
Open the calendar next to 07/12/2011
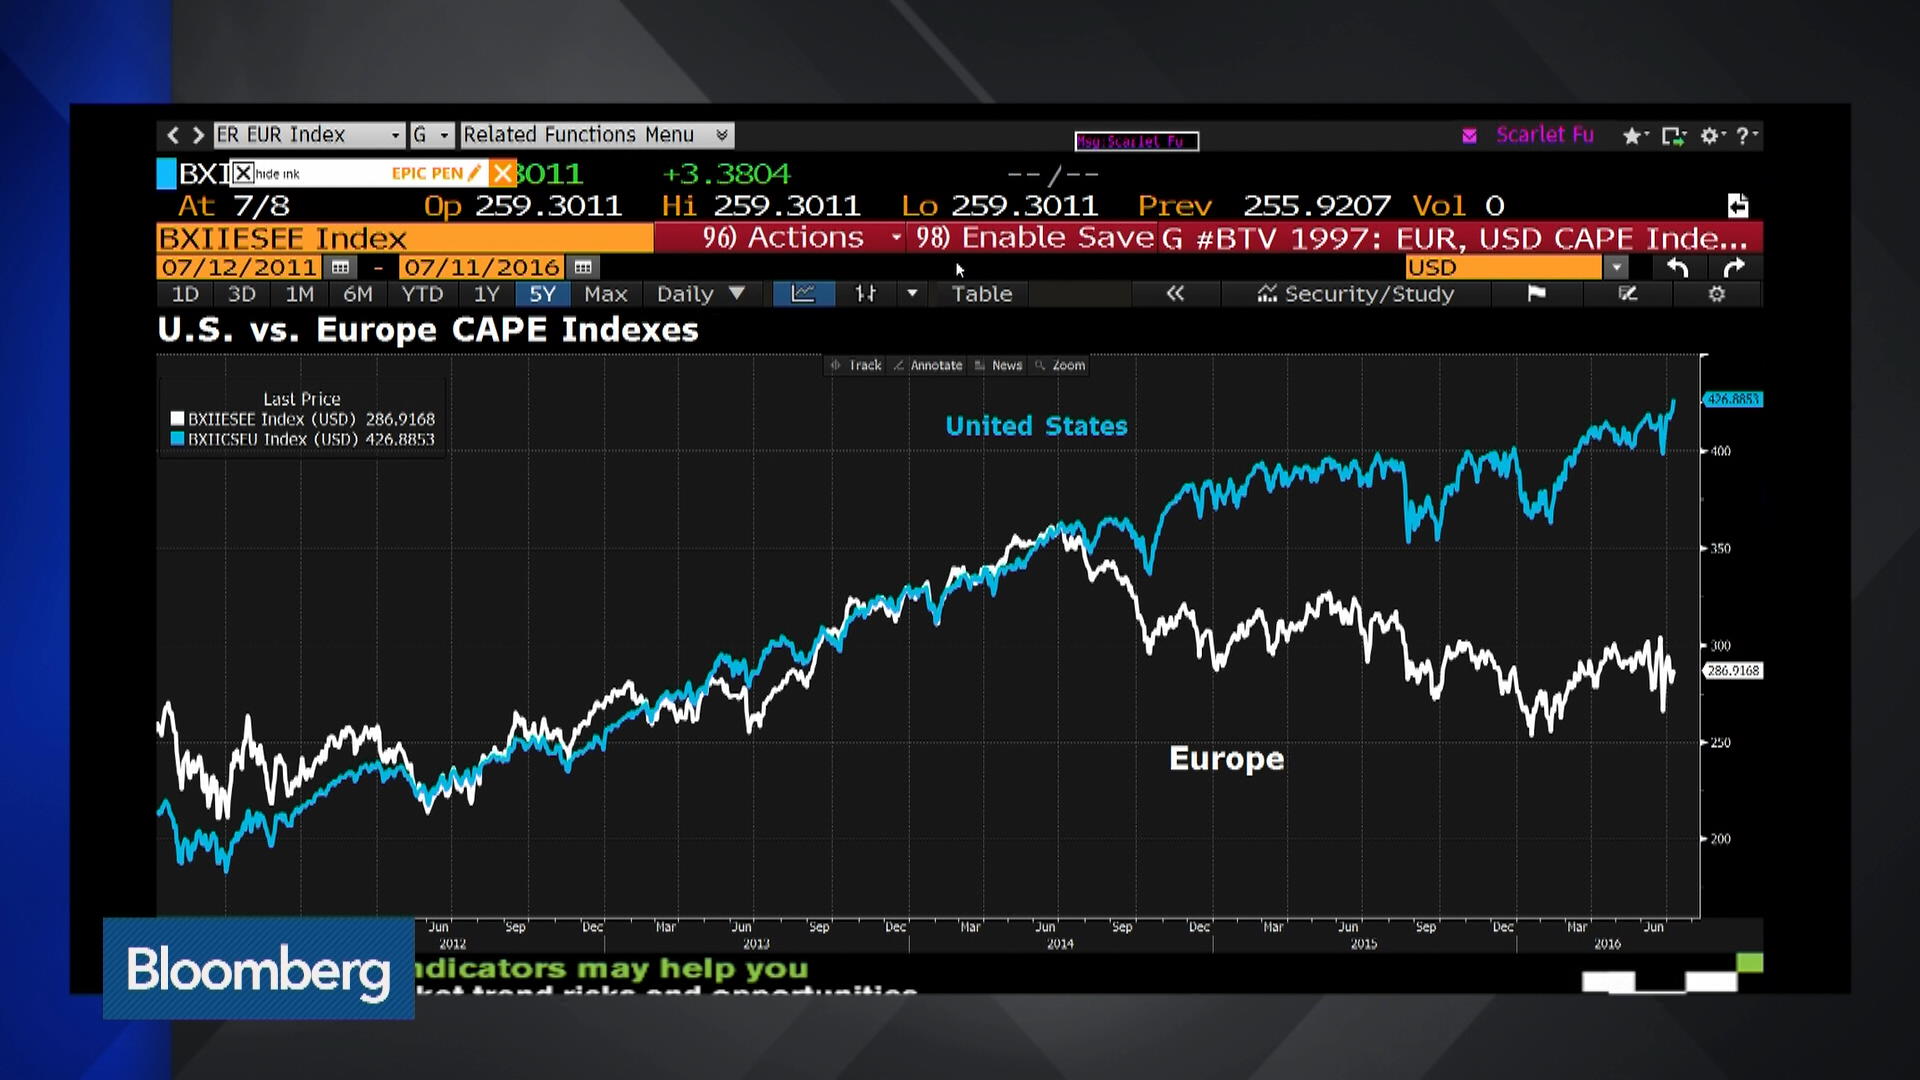[340, 267]
